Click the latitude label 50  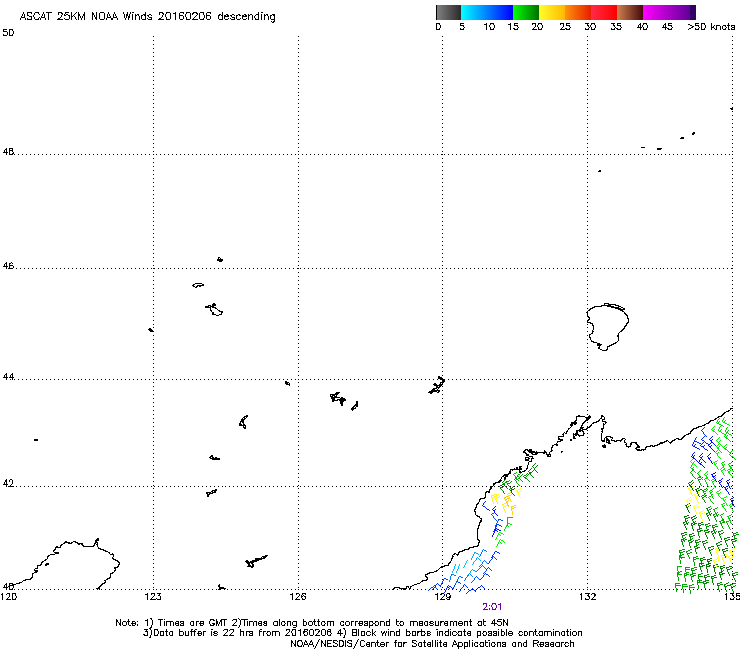(8, 33)
